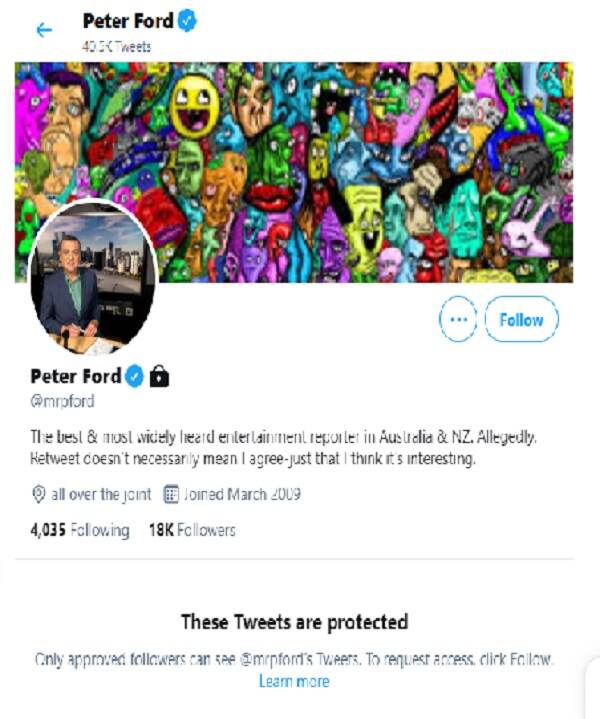Click the Follow button
The height and width of the screenshot is (719, 600).
point(522,319)
